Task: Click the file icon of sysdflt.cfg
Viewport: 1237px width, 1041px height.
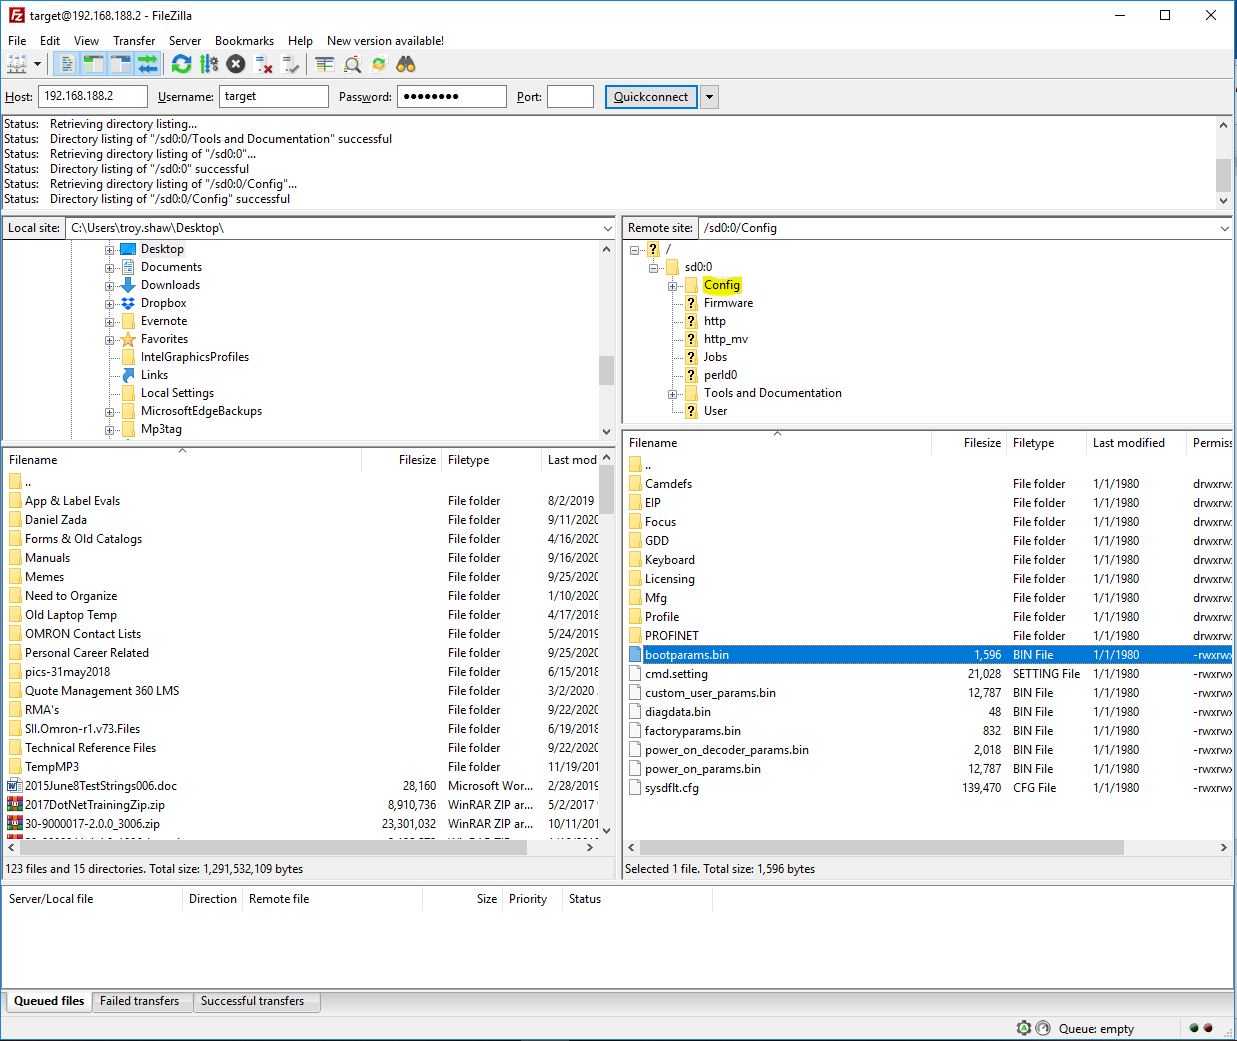Action: (x=635, y=788)
